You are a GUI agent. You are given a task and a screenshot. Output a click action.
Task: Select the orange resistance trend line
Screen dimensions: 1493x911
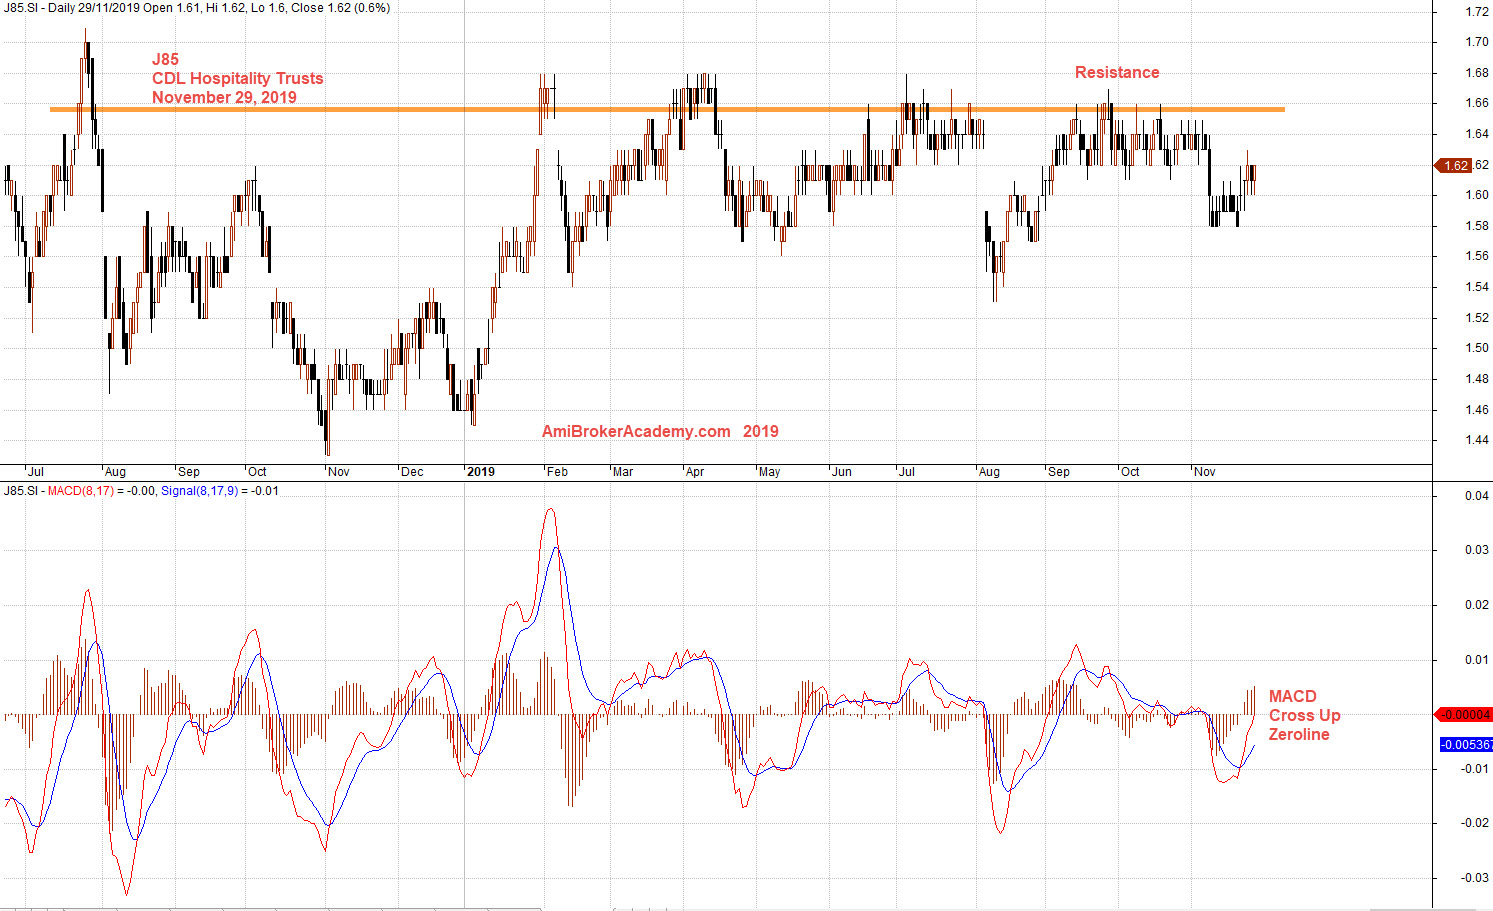pos(667,109)
